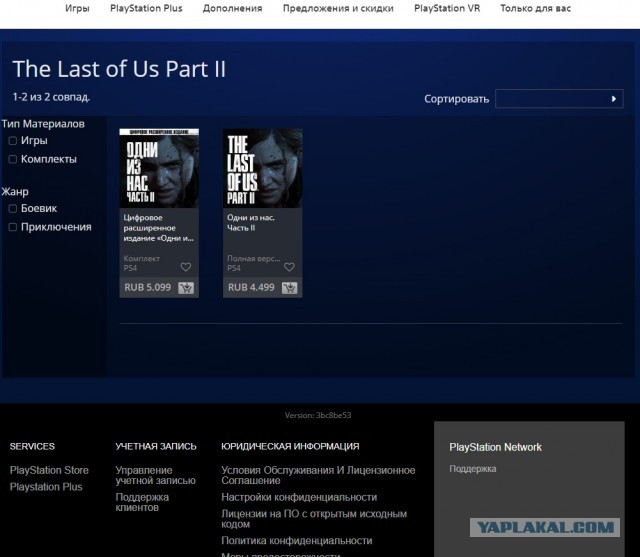Click the Version: 3bc8be53 text
640x557 pixels.
318,415
